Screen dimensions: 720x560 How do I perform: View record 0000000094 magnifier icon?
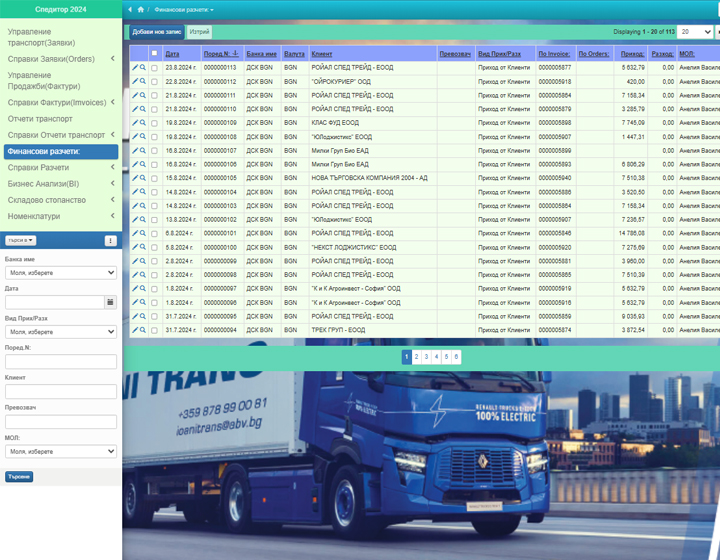pos(143,330)
